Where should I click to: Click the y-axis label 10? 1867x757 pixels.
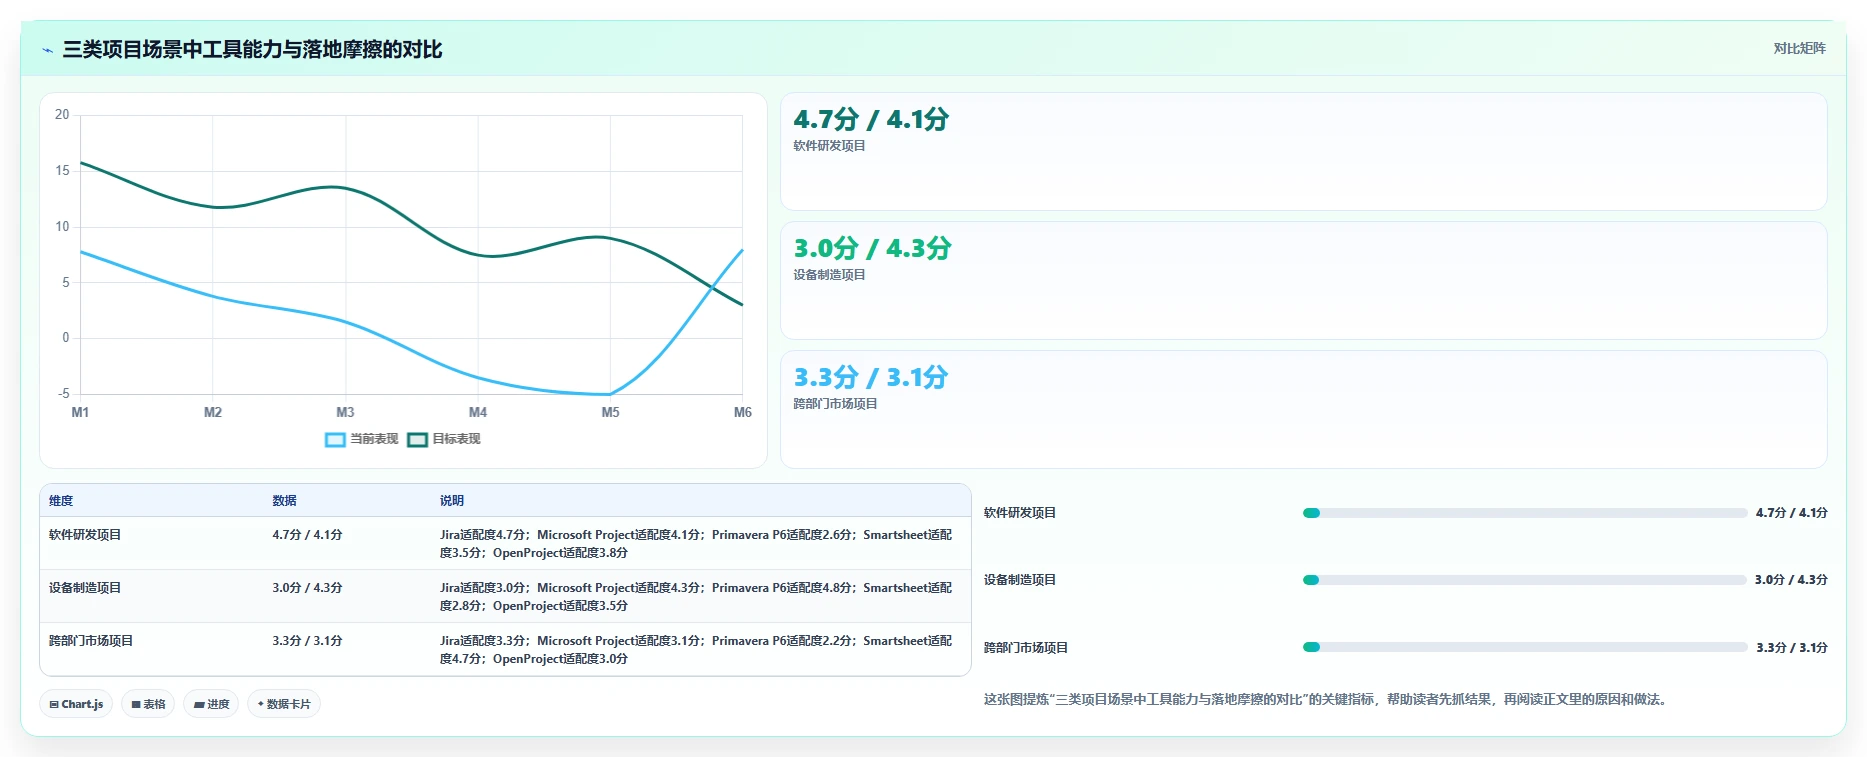click(62, 227)
